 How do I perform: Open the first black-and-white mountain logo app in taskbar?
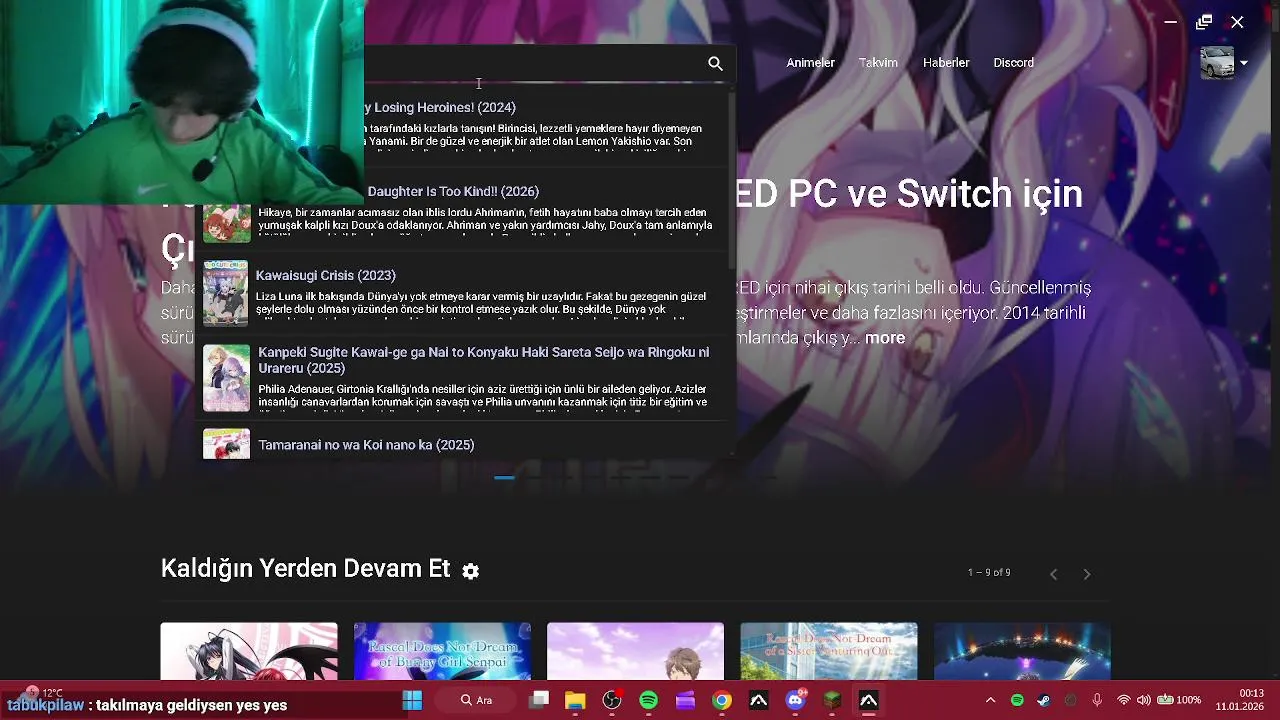coord(758,700)
